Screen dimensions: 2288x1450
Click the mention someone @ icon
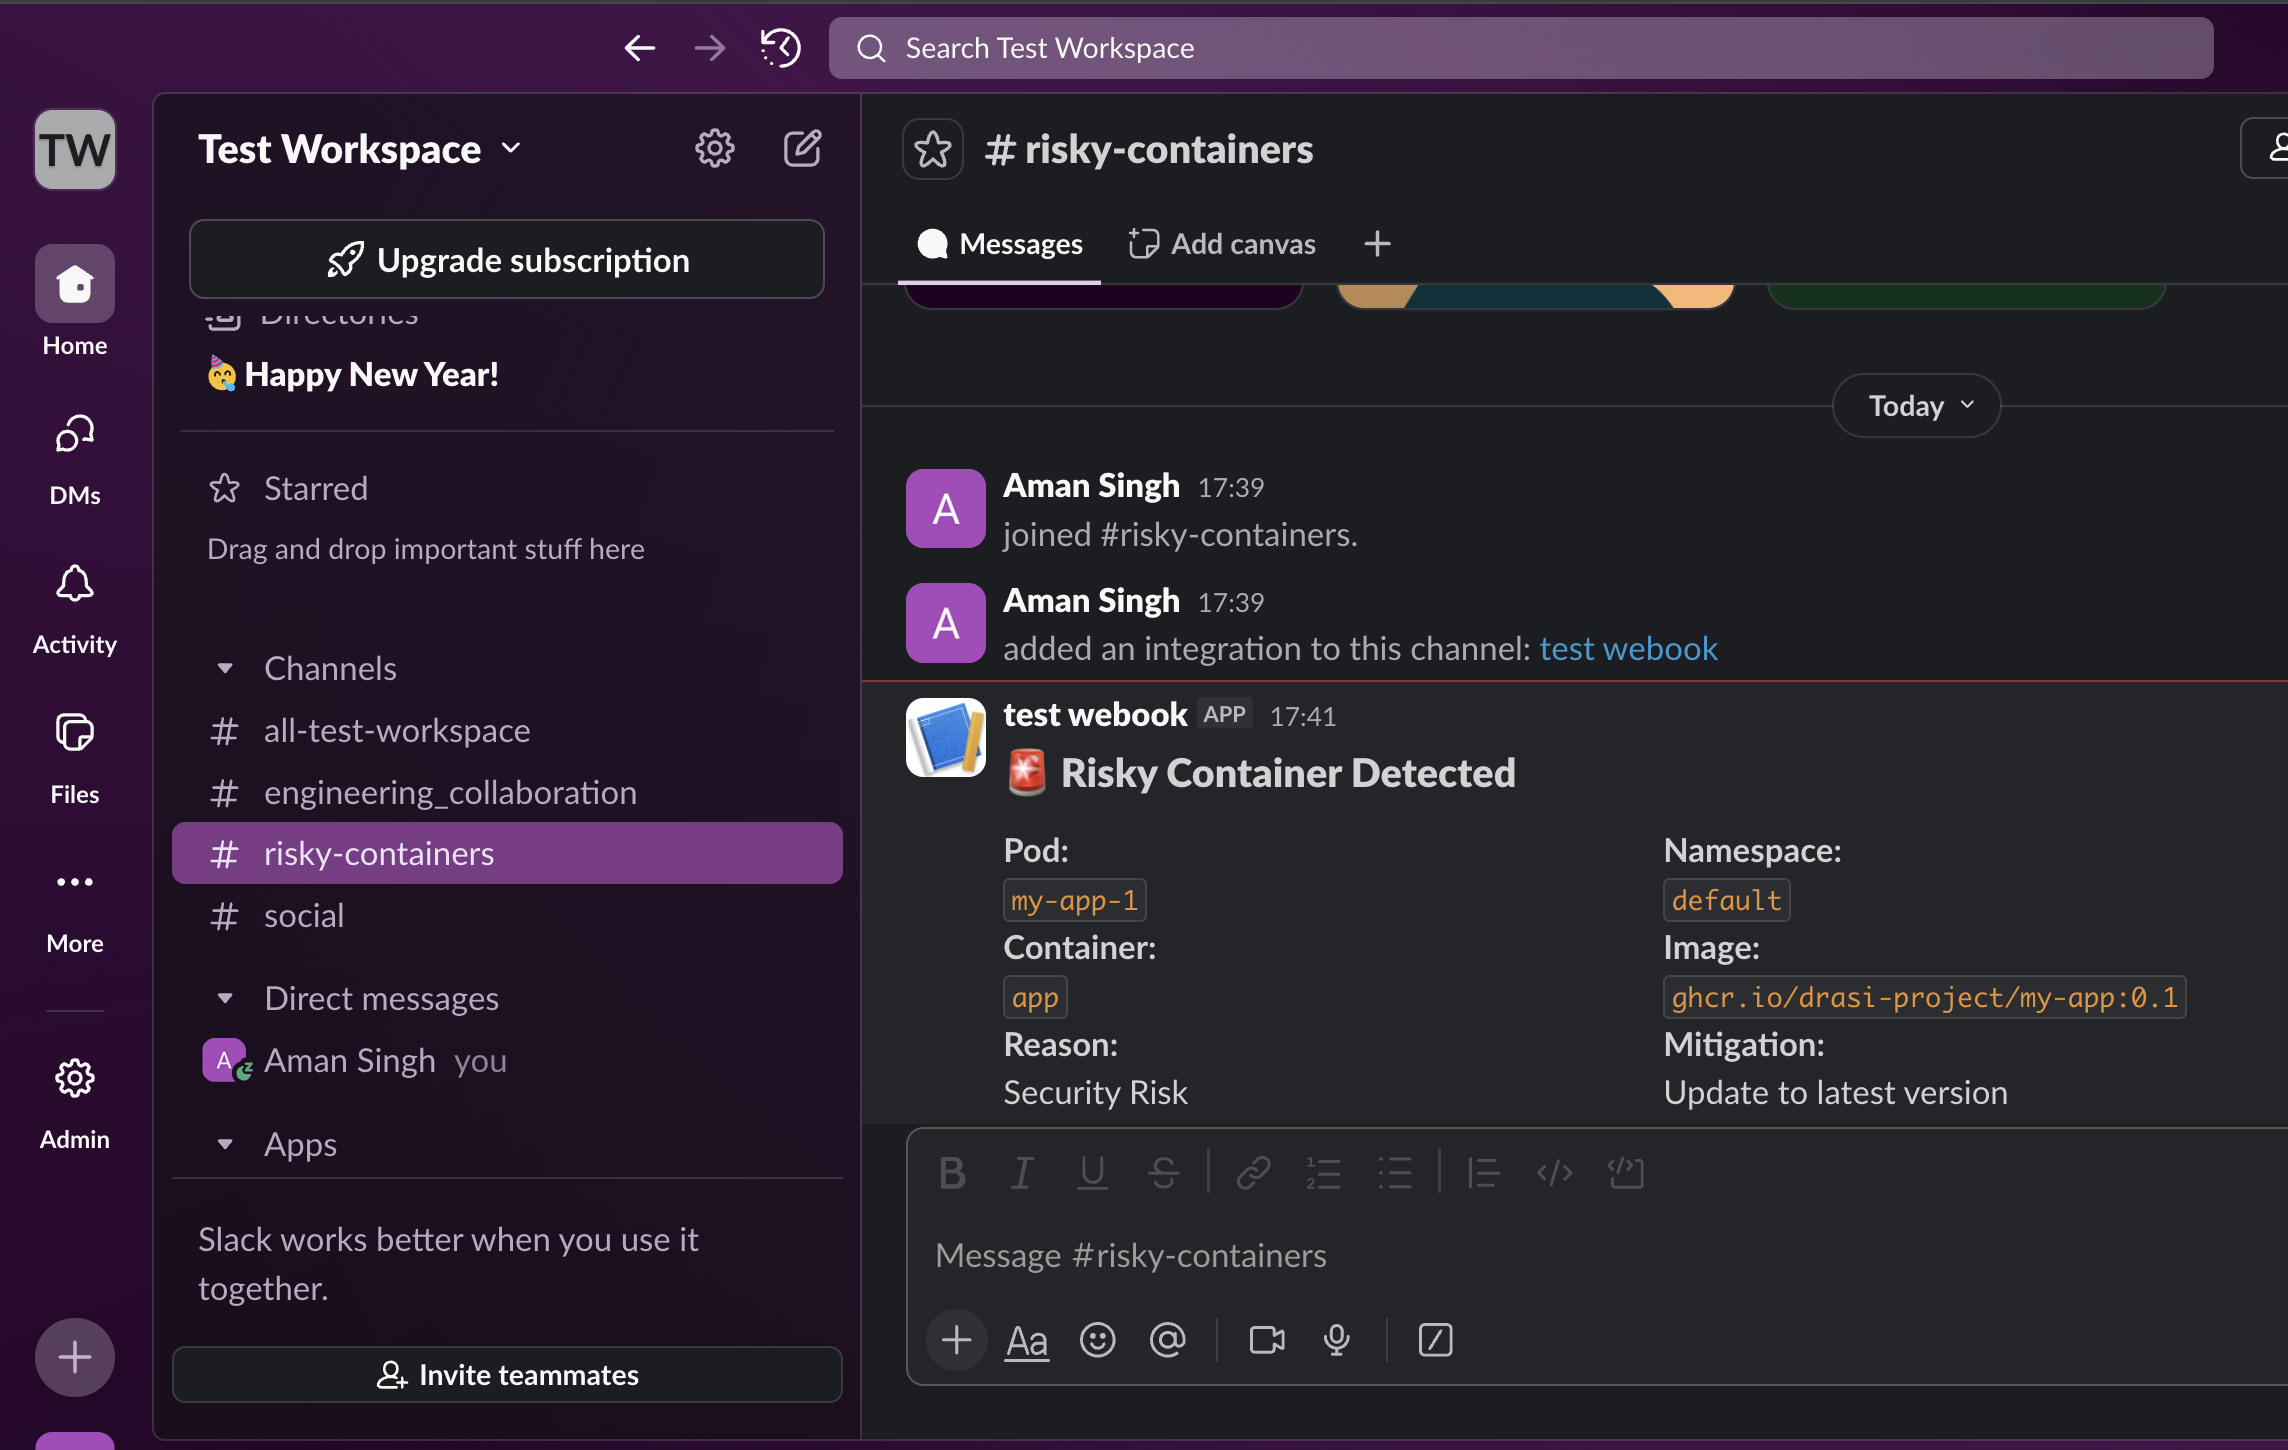point(1167,1339)
